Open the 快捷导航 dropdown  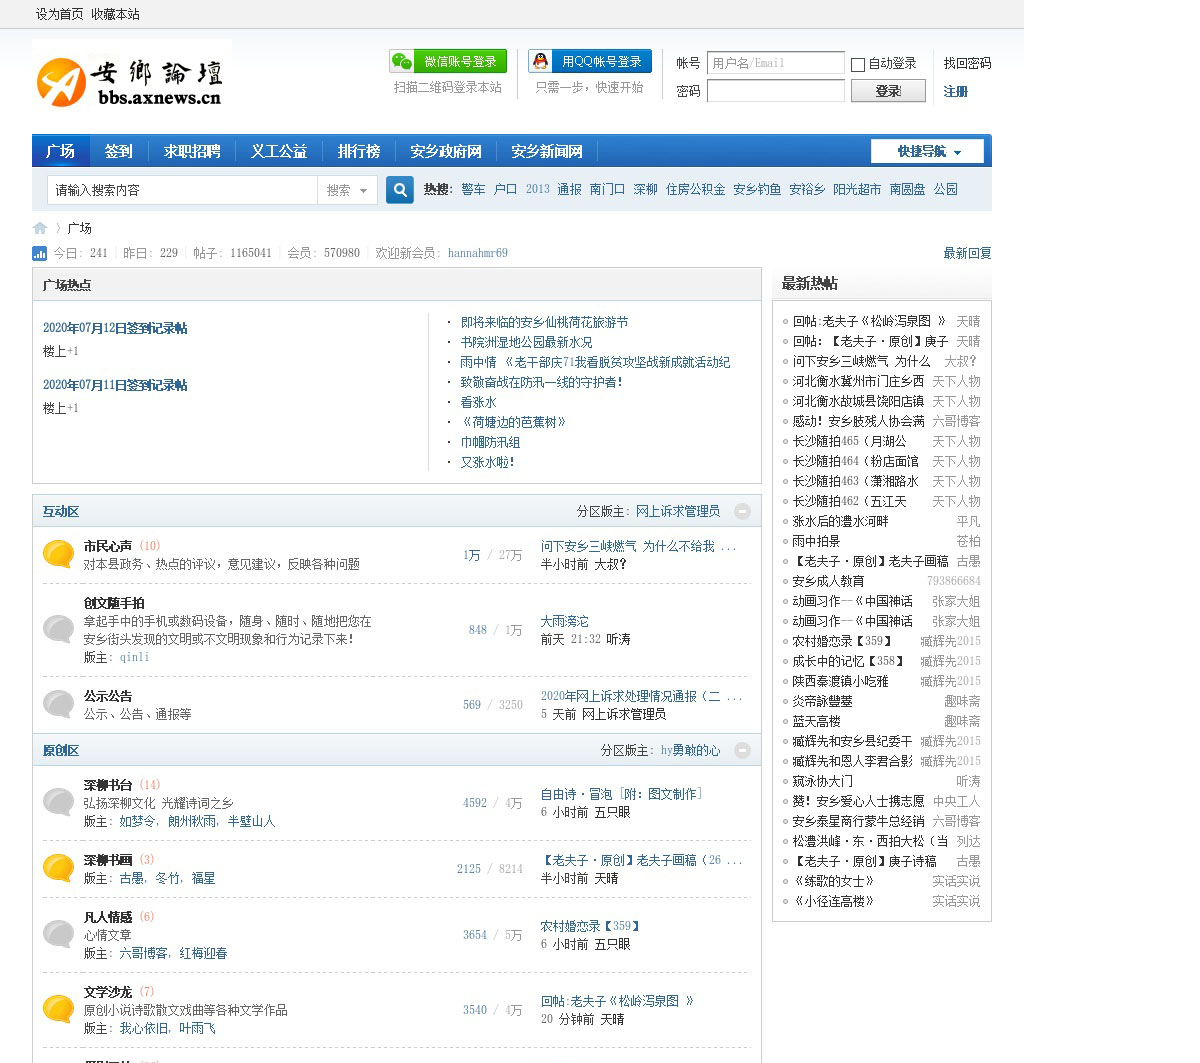click(x=927, y=152)
